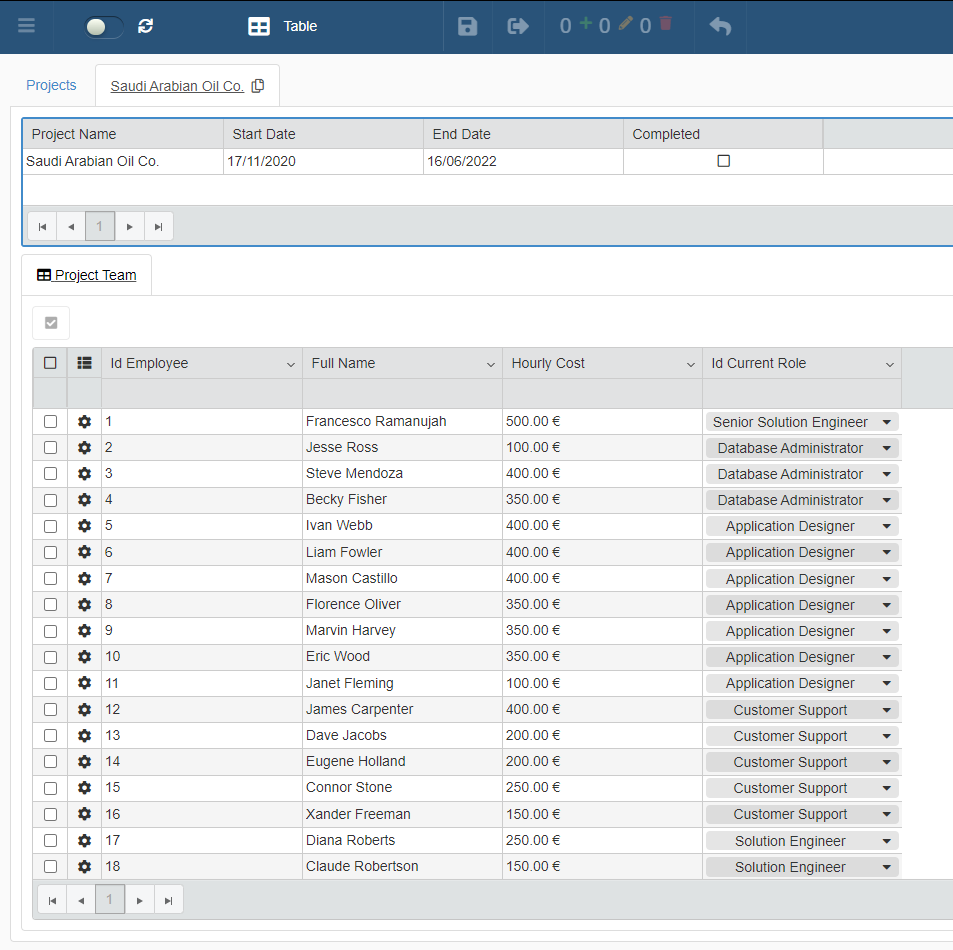Switch to the Projects tab

51,85
